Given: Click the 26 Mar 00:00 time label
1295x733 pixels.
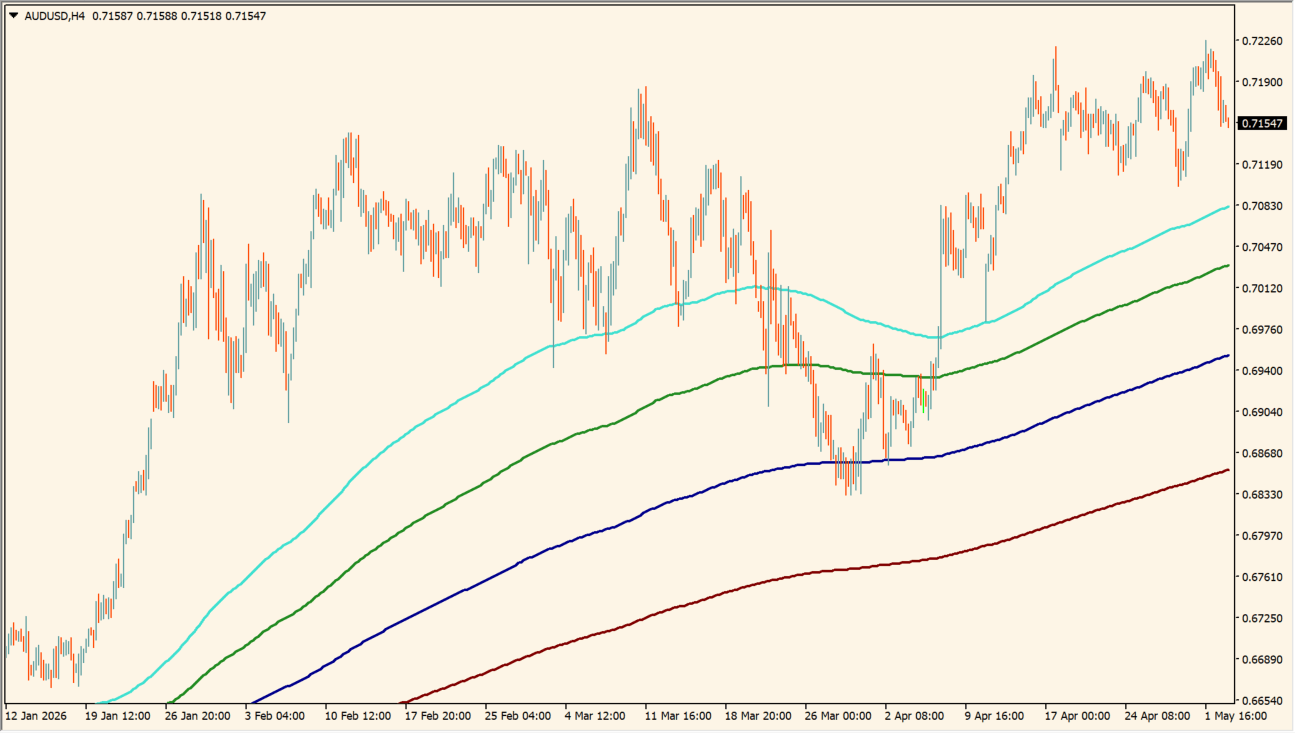Looking at the screenshot, I should [x=838, y=717].
